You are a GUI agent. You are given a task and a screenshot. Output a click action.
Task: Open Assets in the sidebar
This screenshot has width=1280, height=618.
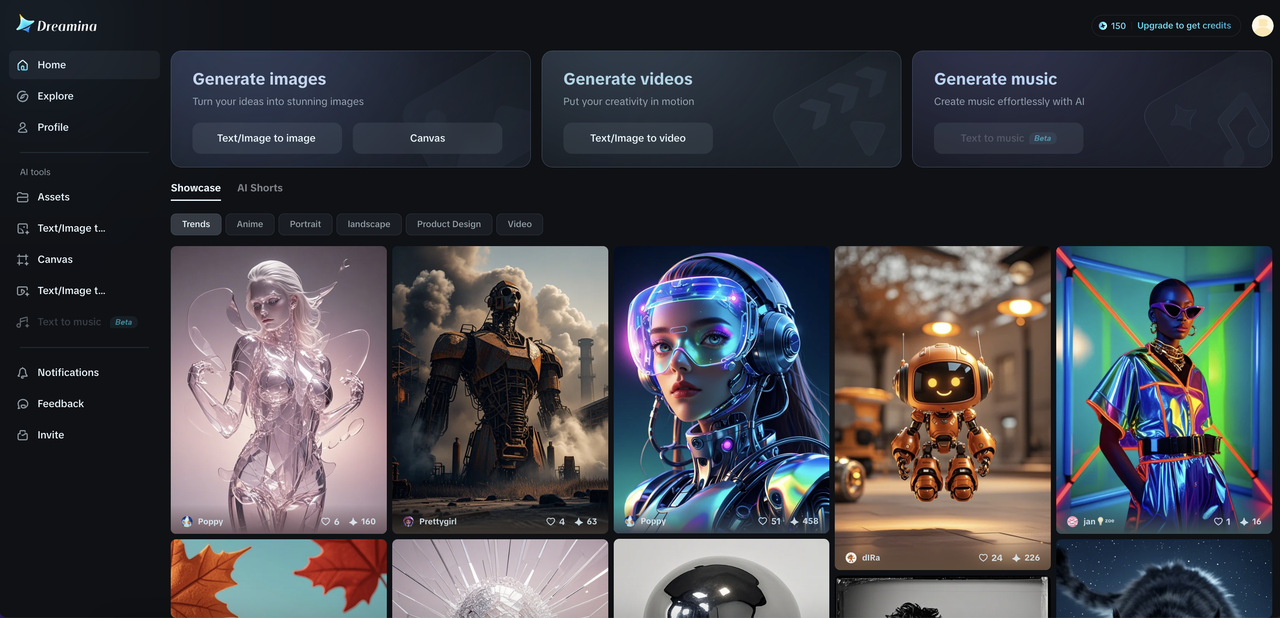click(x=84, y=197)
